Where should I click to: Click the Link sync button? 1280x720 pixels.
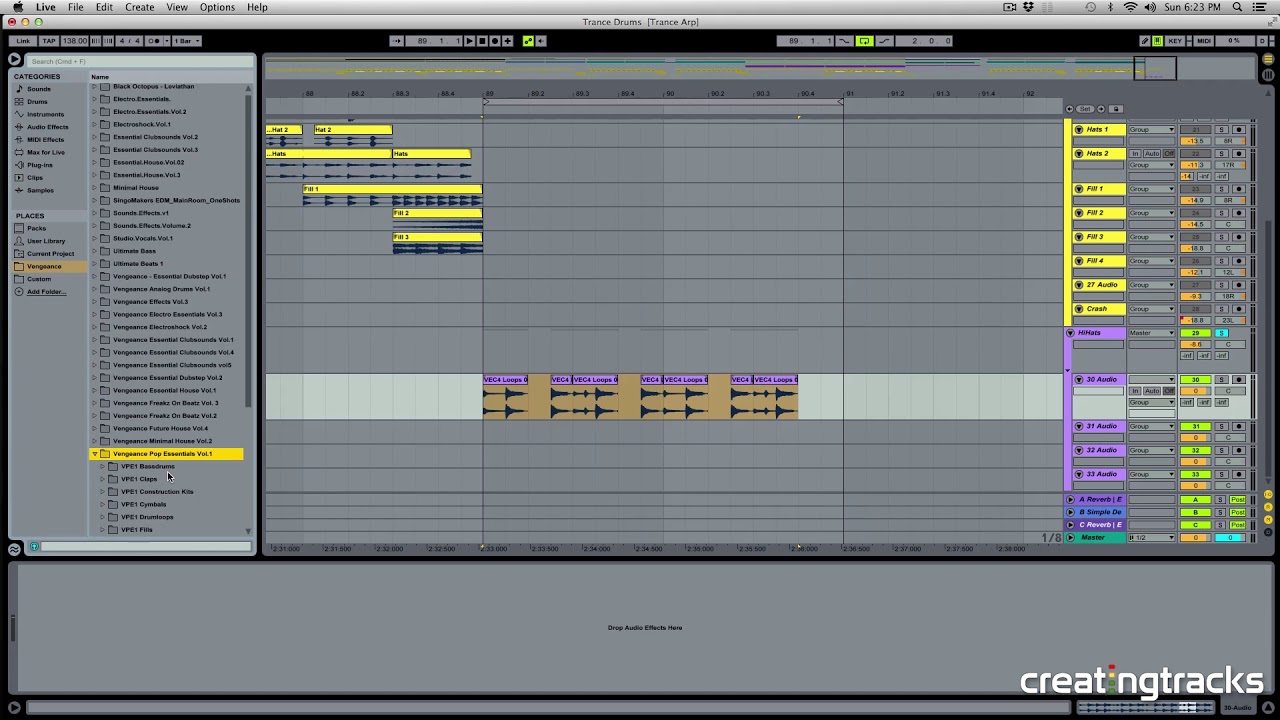pyautogui.click(x=23, y=41)
